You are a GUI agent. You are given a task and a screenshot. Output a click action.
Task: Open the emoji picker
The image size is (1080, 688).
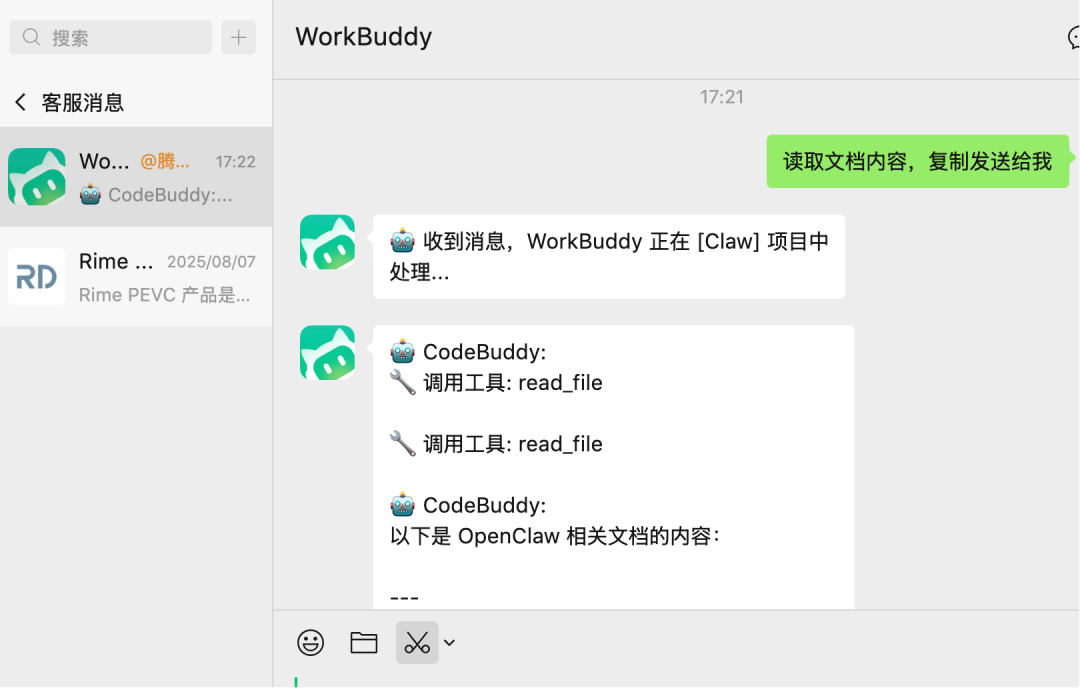311,643
